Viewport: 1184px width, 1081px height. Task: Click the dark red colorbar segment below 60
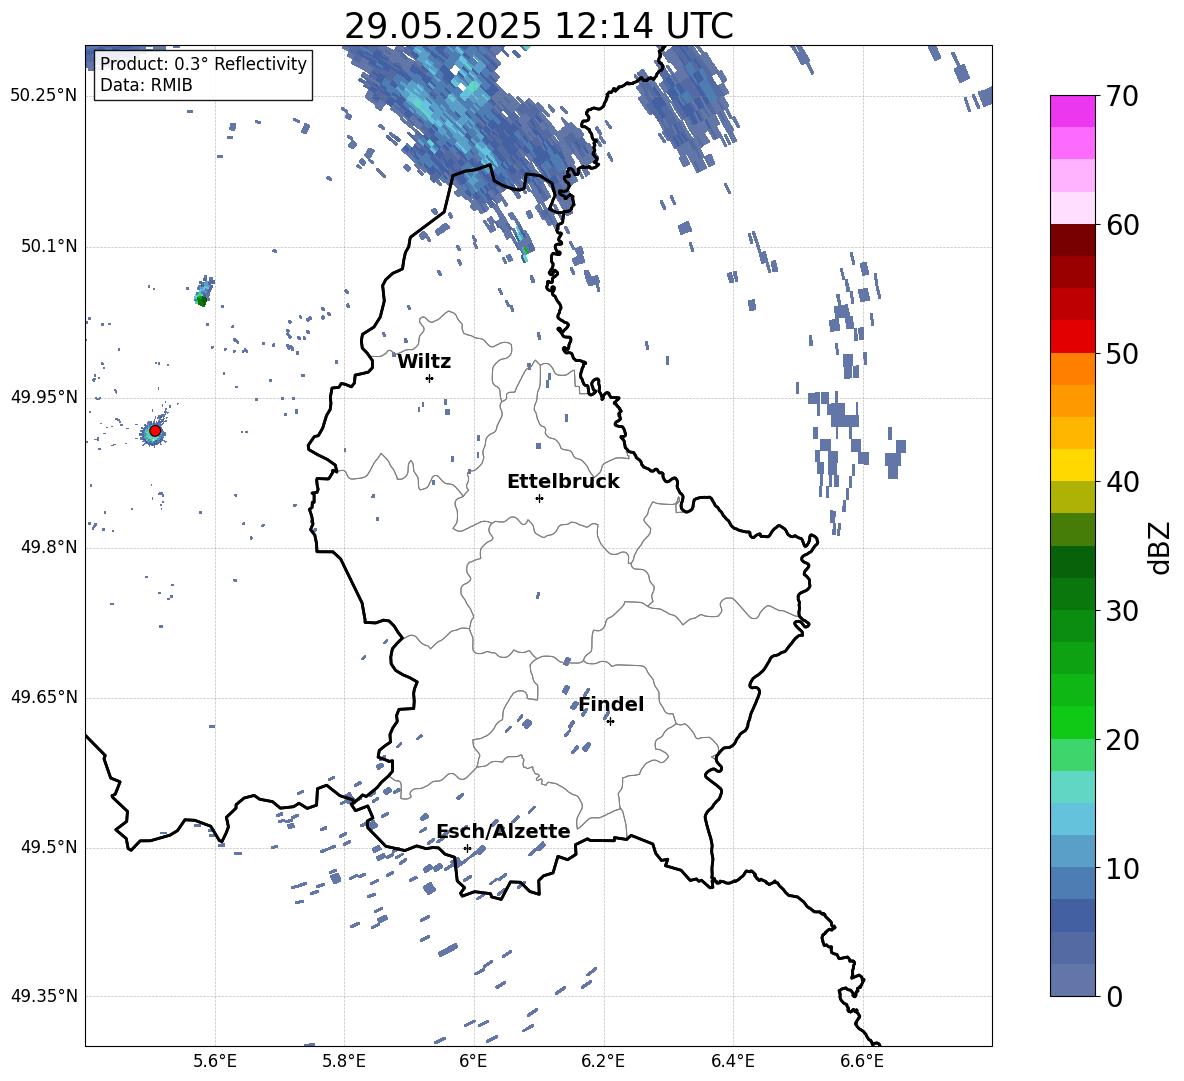tap(1073, 240)
